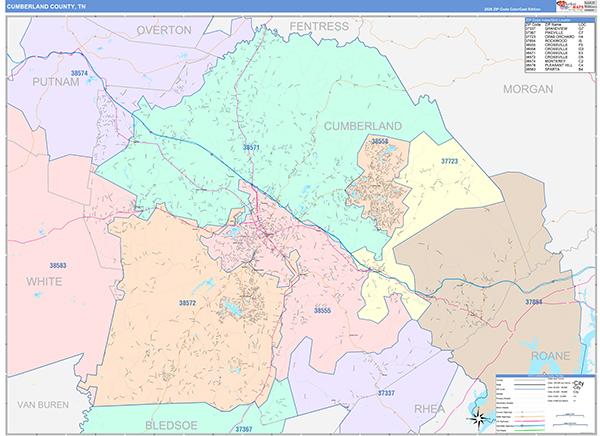Select index row 38572 CROSSVILLE
The height and width of the screenshot is (436, 600).
tap(554, 57)
